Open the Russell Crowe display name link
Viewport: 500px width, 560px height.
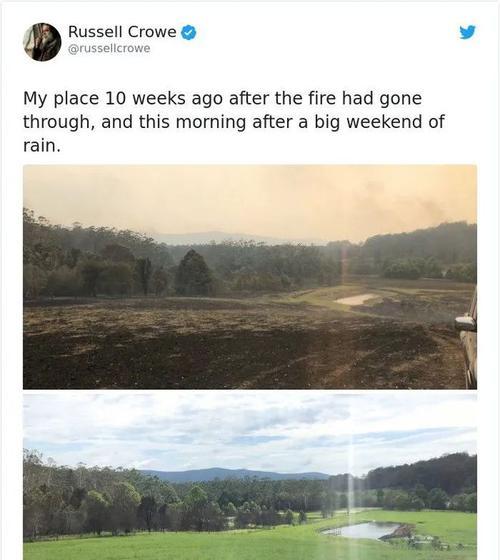pyautogui.click(x=122, y=32)
